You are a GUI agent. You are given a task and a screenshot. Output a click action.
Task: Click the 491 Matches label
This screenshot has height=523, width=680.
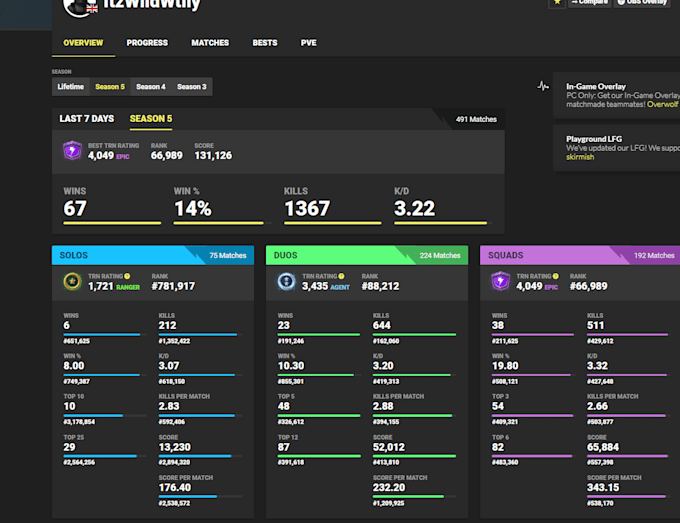476,119
